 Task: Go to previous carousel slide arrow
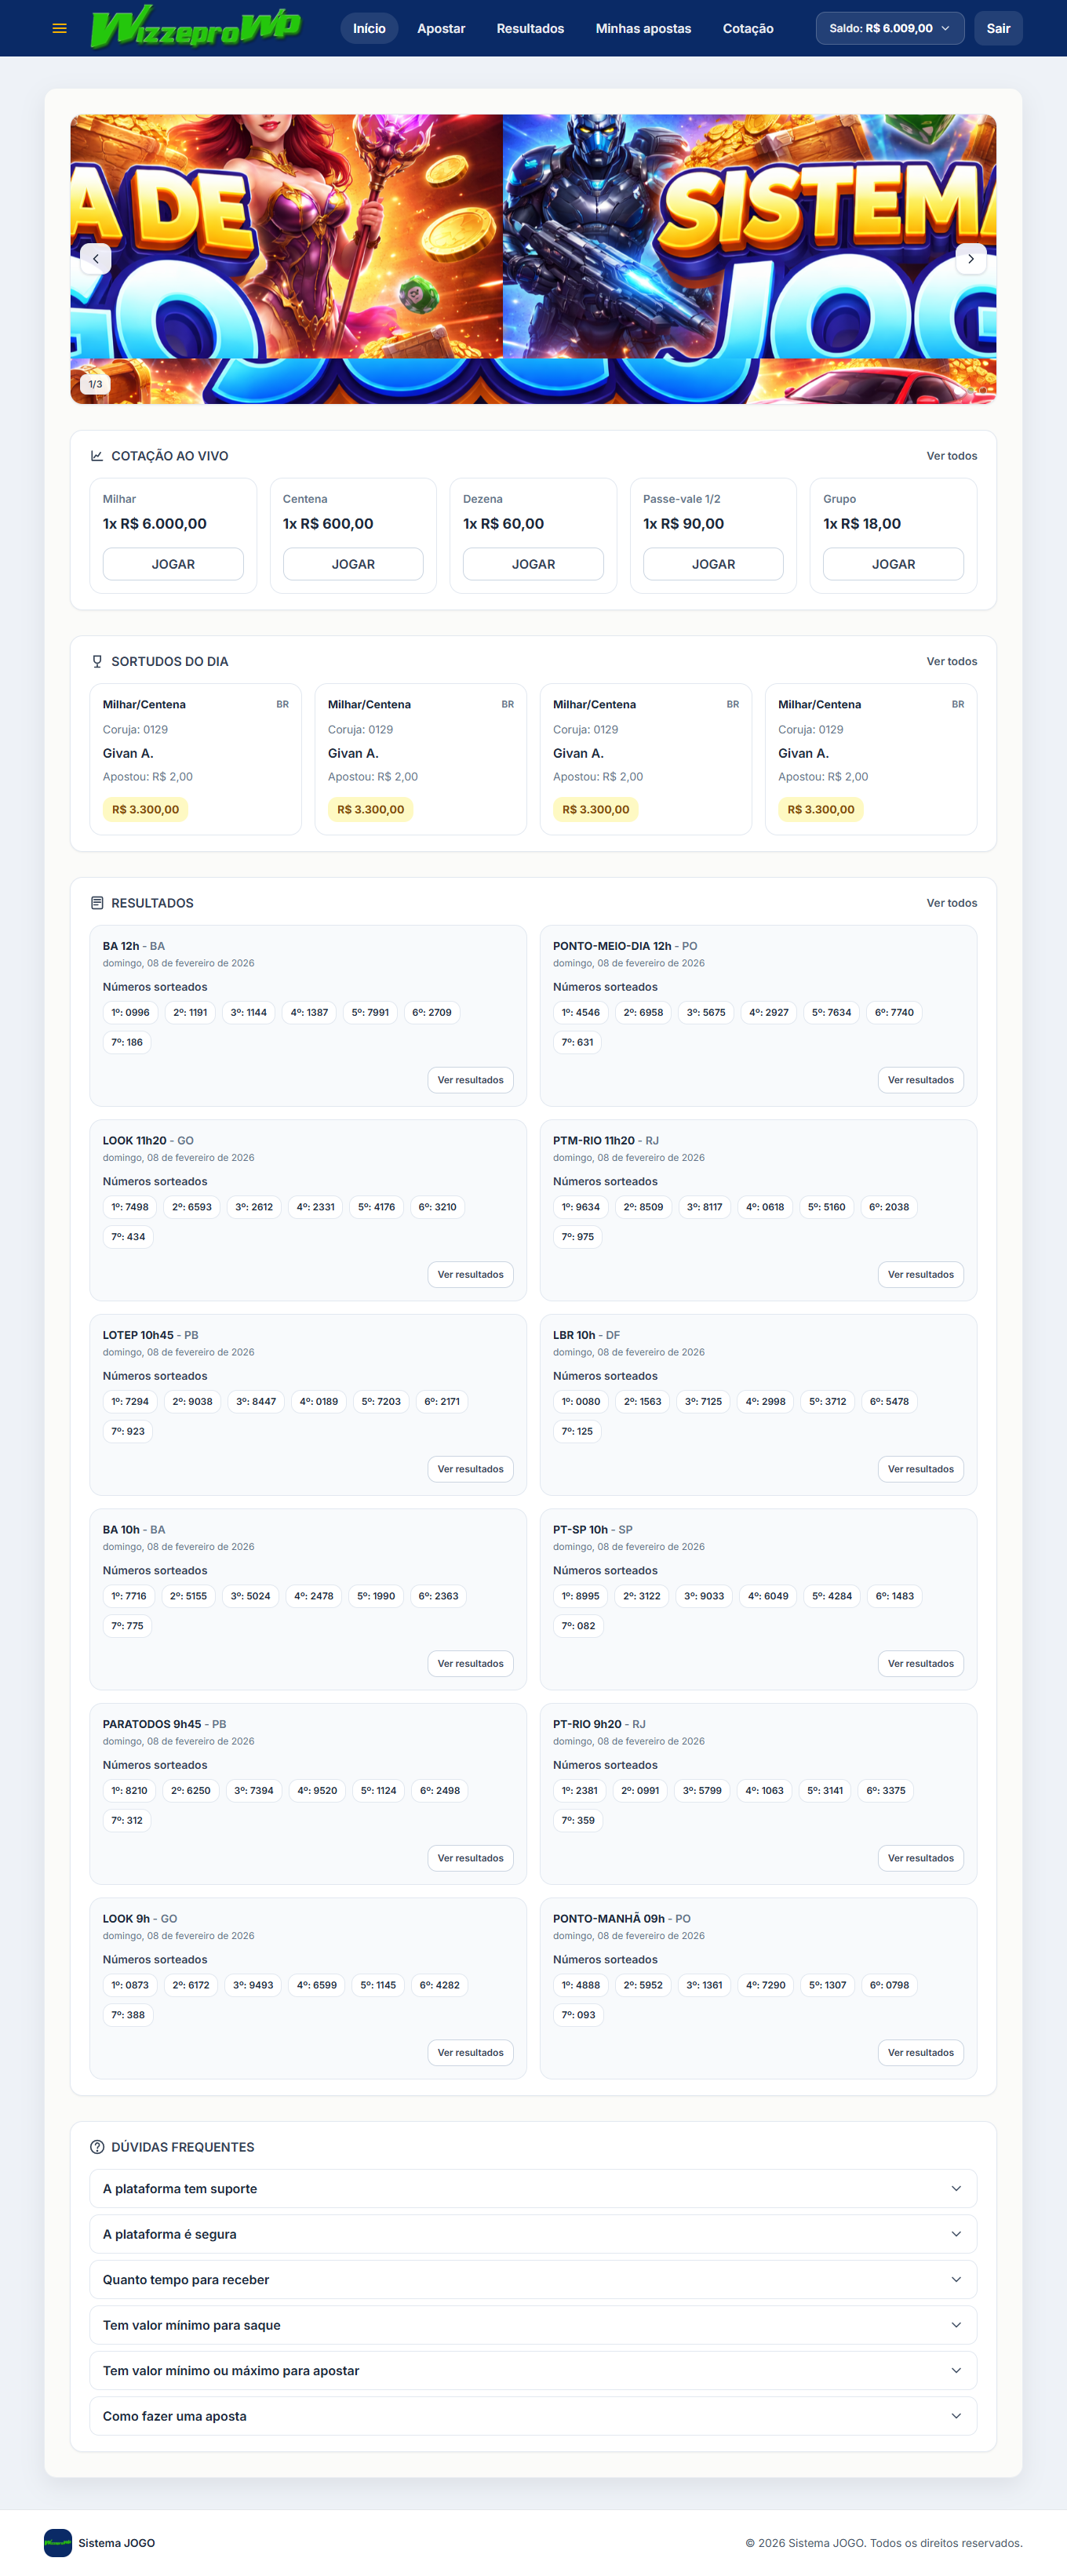click(95, 259)
